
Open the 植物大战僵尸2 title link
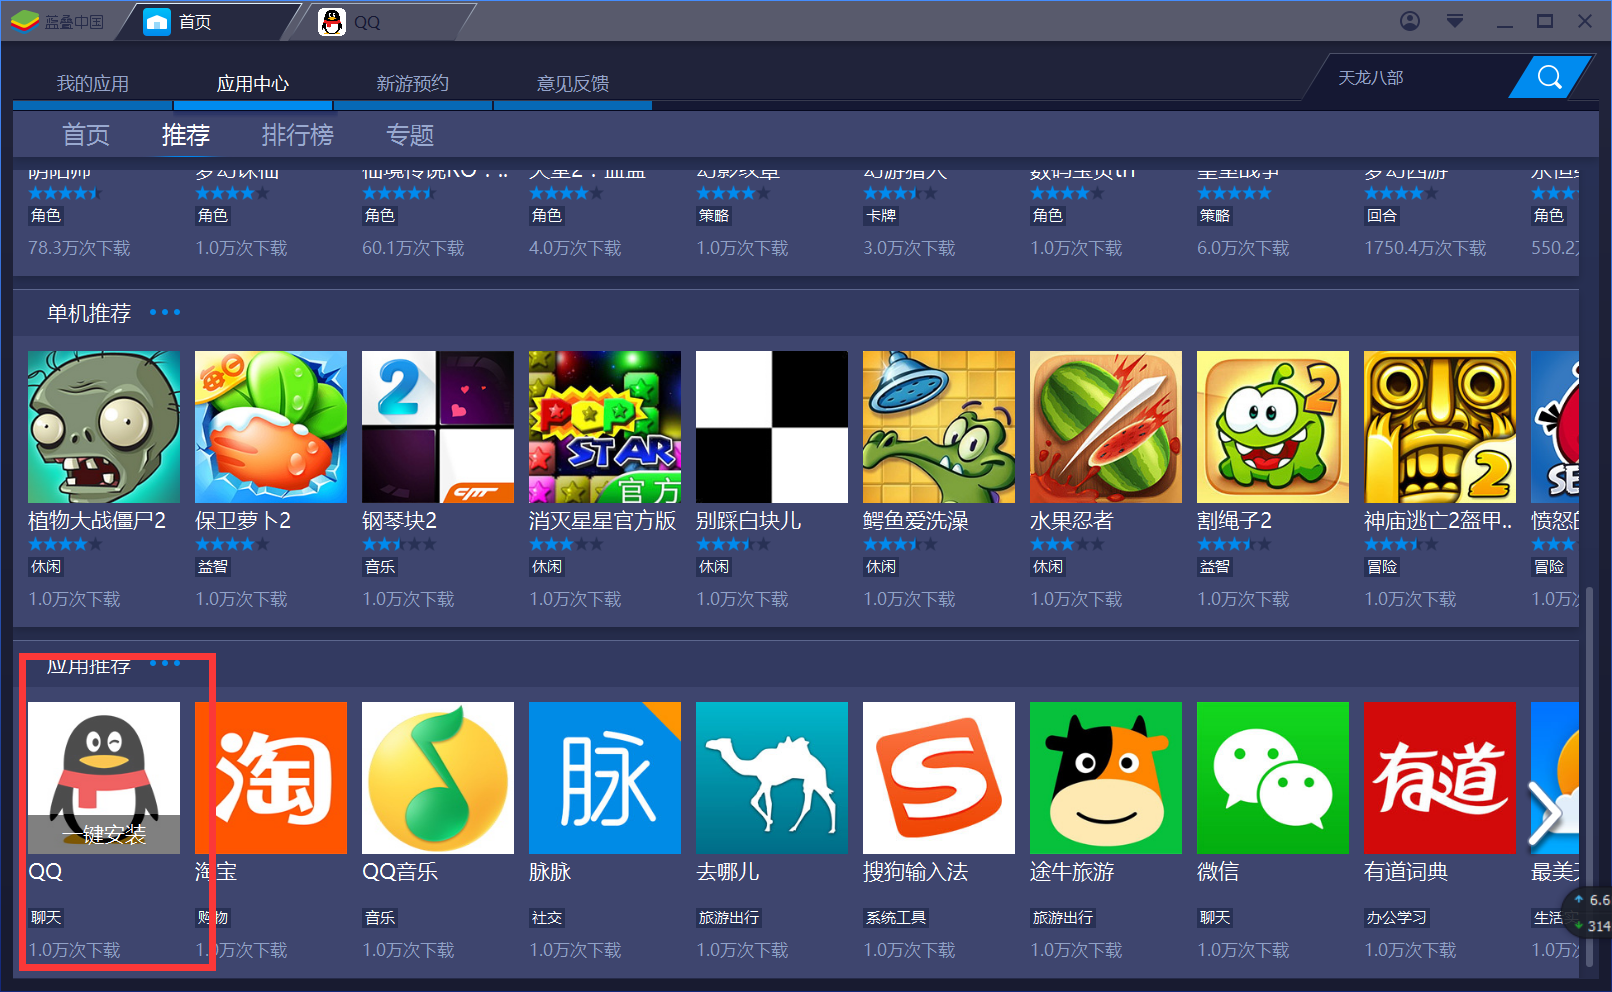pos(97,521)
